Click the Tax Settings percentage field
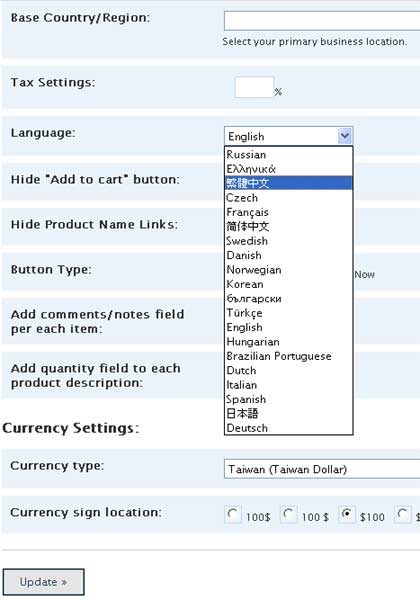Viewport: 420px width, 600px height. 254,87
